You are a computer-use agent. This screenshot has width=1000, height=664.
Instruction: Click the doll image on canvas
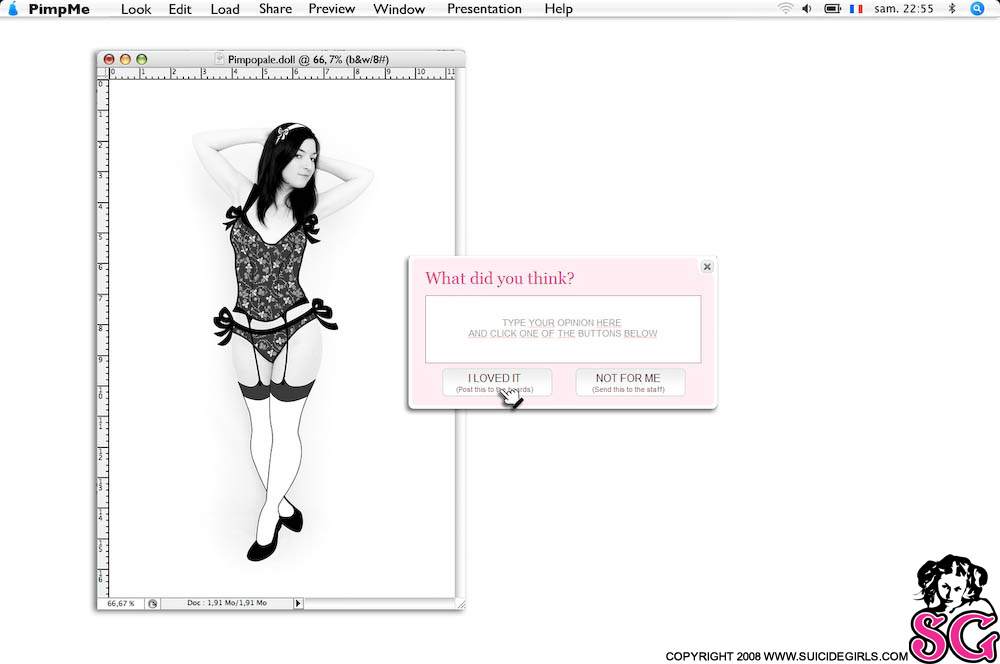click(x=281, y=341)
